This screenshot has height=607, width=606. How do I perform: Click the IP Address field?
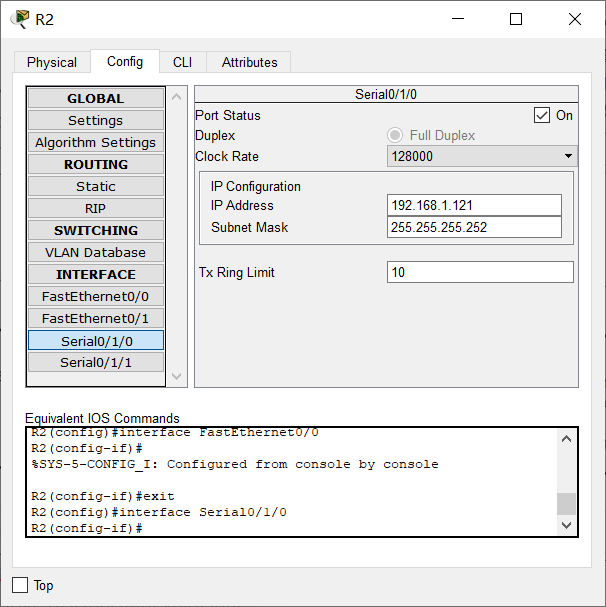pos(474,205)
